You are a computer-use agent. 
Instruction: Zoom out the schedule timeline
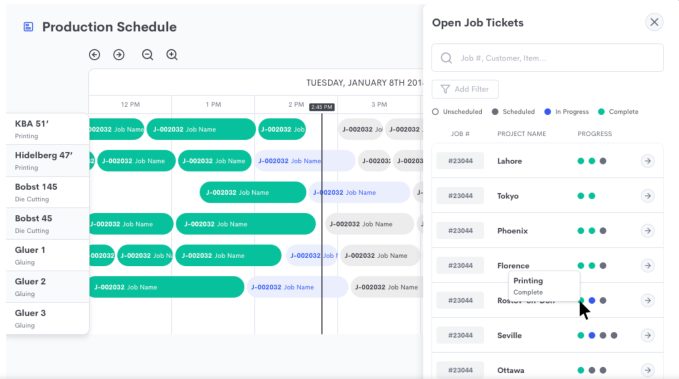point(147,55)
